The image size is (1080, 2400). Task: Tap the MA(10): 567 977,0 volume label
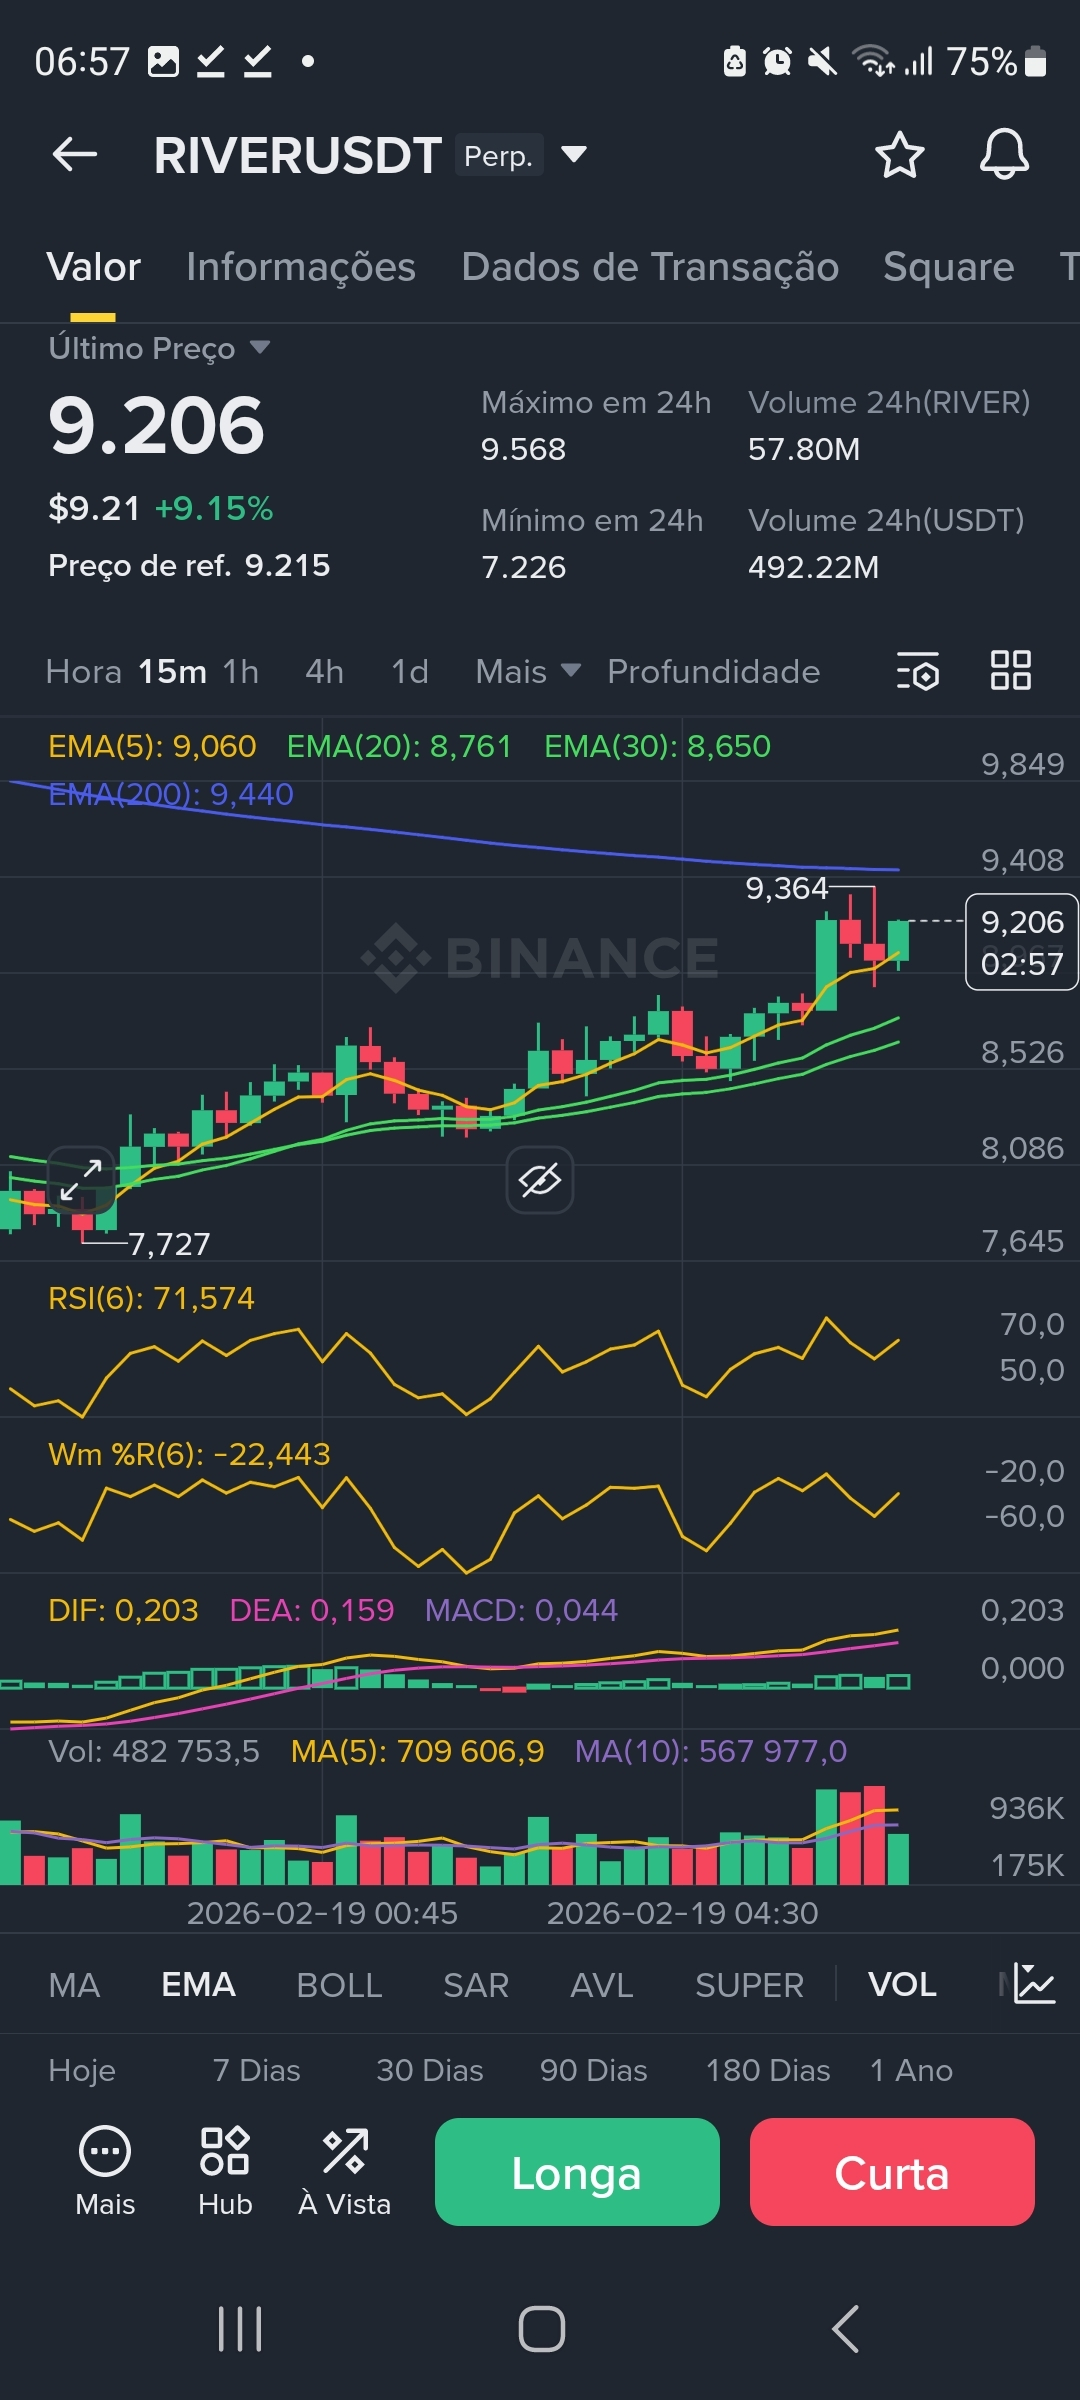coord(711,1751)
